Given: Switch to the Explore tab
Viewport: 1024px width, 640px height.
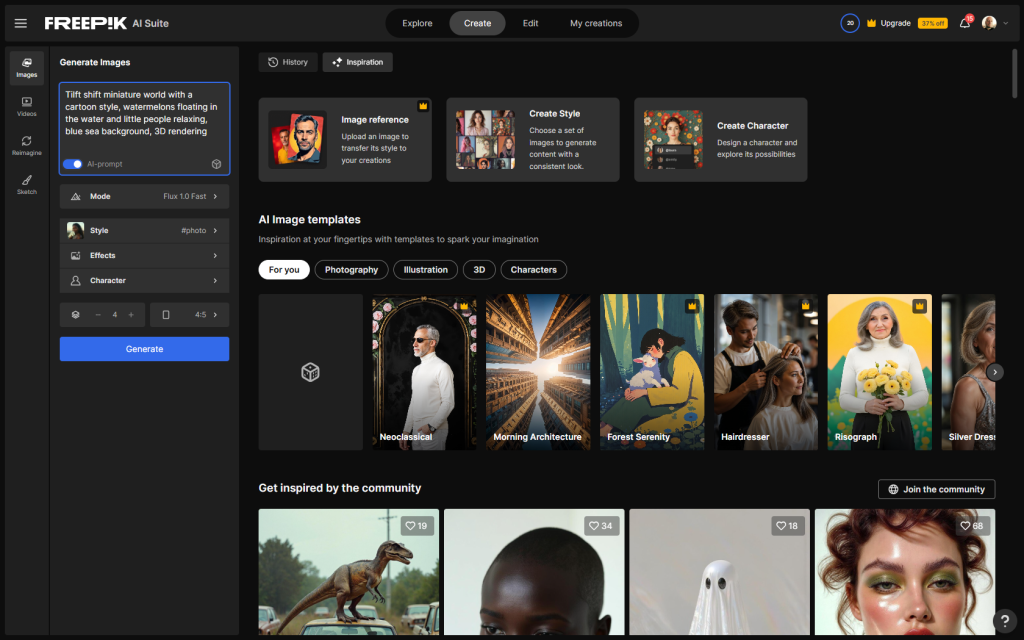Looking at the screenshot, I should pos(417,23).
